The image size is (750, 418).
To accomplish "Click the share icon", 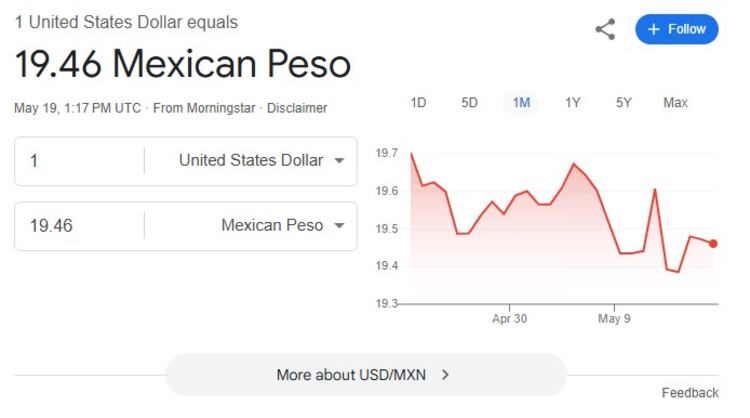I will point(605,29).
